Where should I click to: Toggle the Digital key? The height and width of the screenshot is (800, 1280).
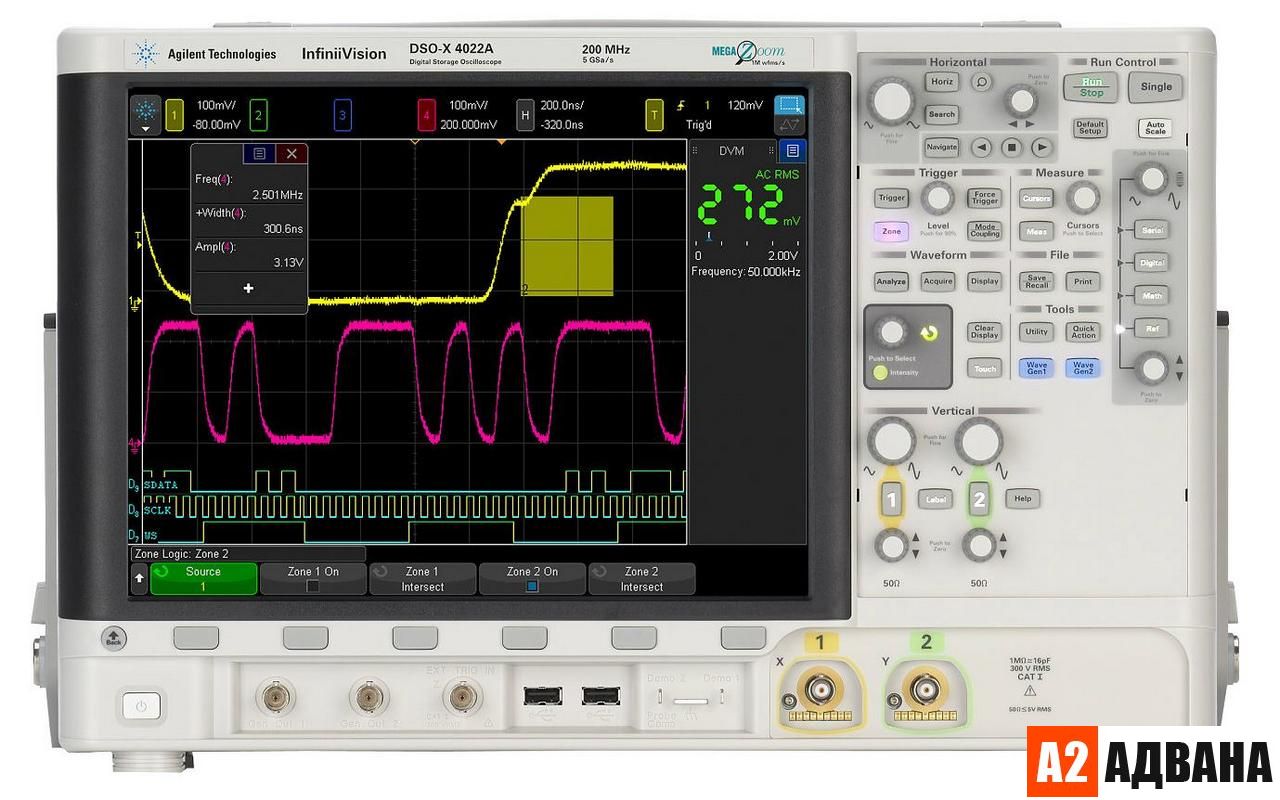click(x=1152, y=263)
